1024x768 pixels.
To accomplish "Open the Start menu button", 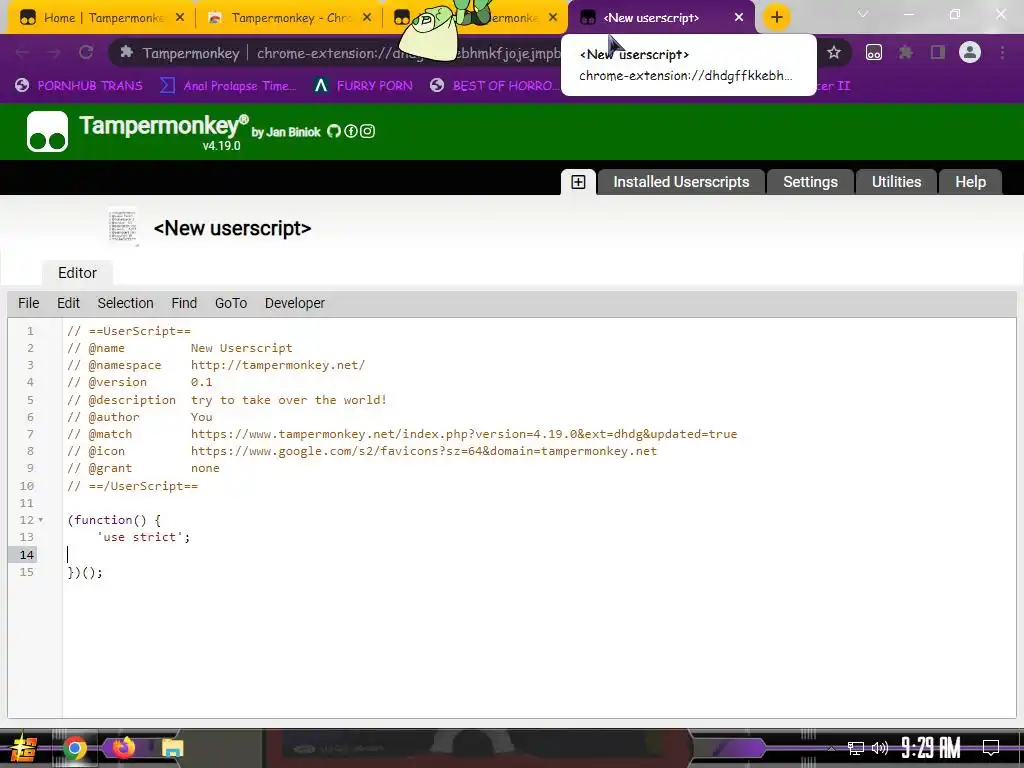I will (24, 748).
